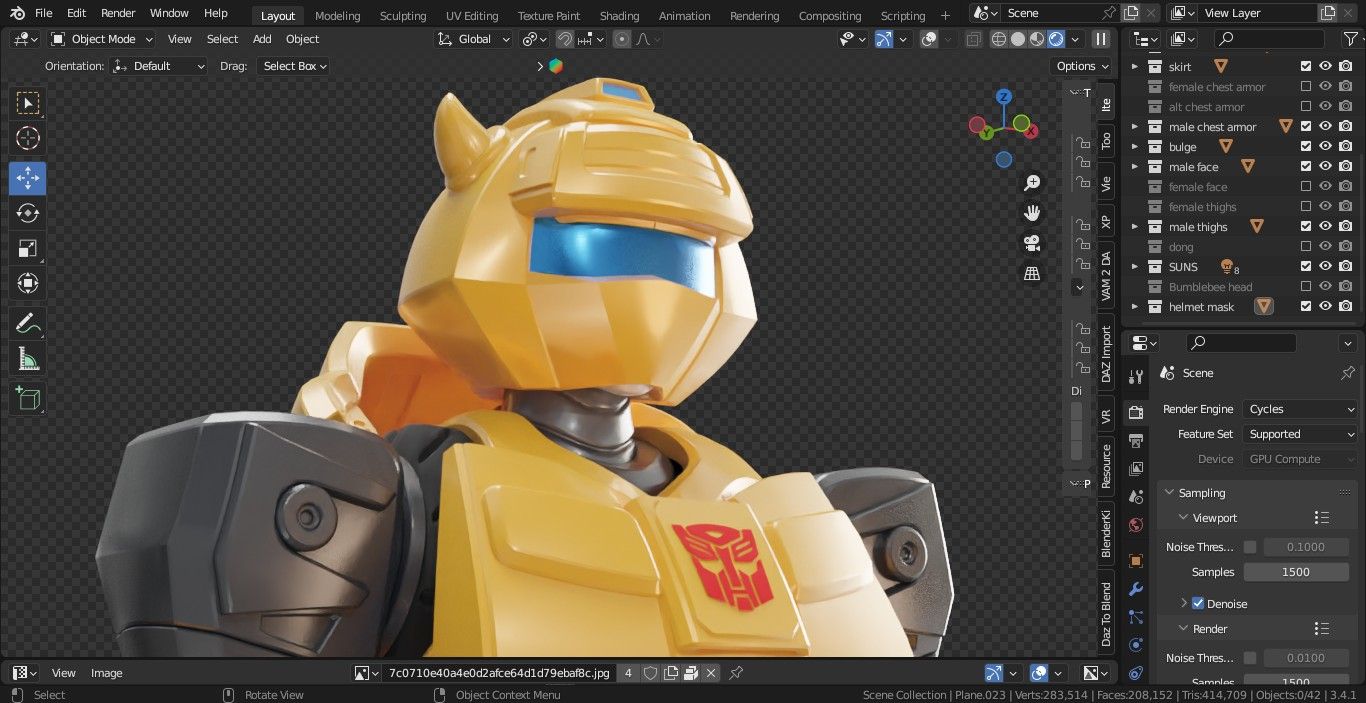Switch to wireframe viewport shading
This screenshot has width=1366, height=703.
coord(999,39)
